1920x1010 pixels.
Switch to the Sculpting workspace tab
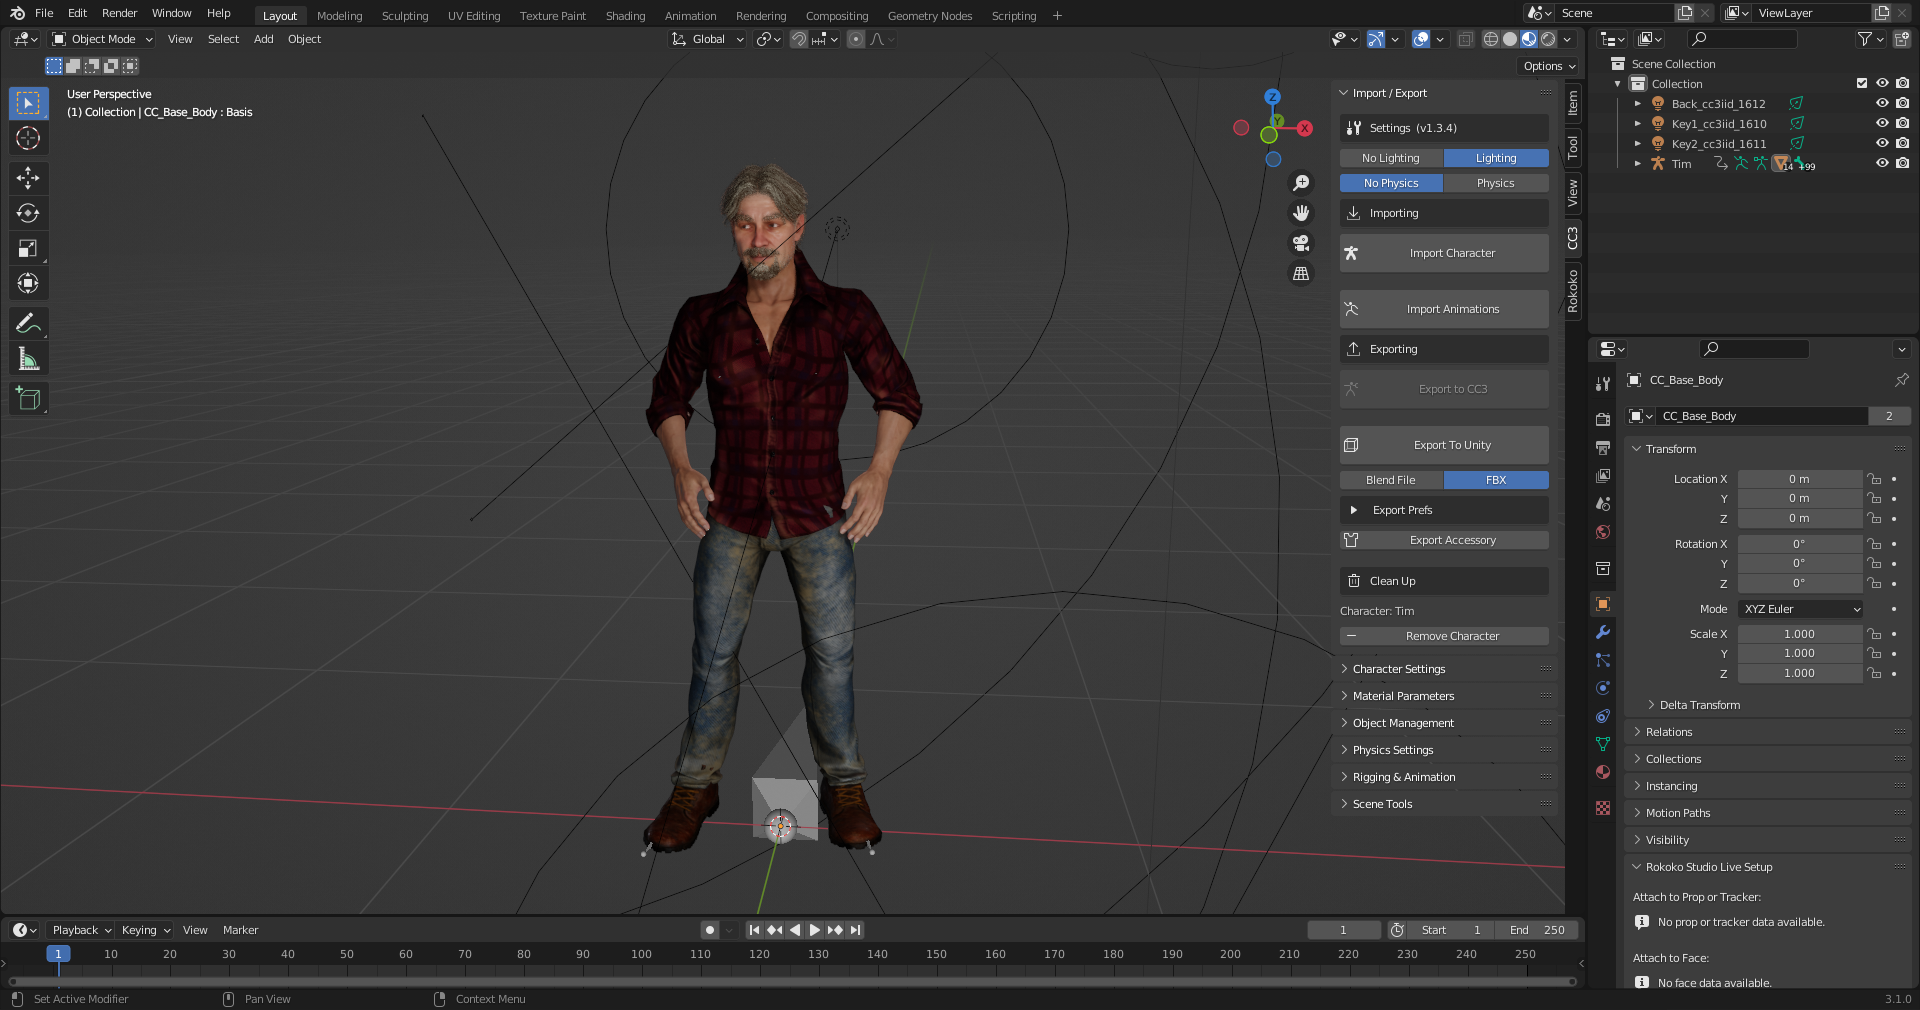point(405,15)
